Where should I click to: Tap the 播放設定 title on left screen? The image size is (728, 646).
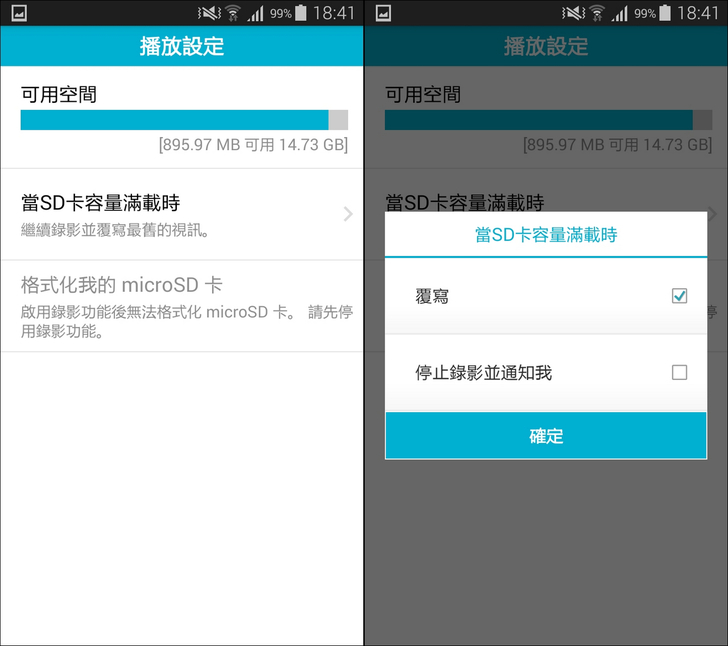pyautogui.click(x=182, y=46)
